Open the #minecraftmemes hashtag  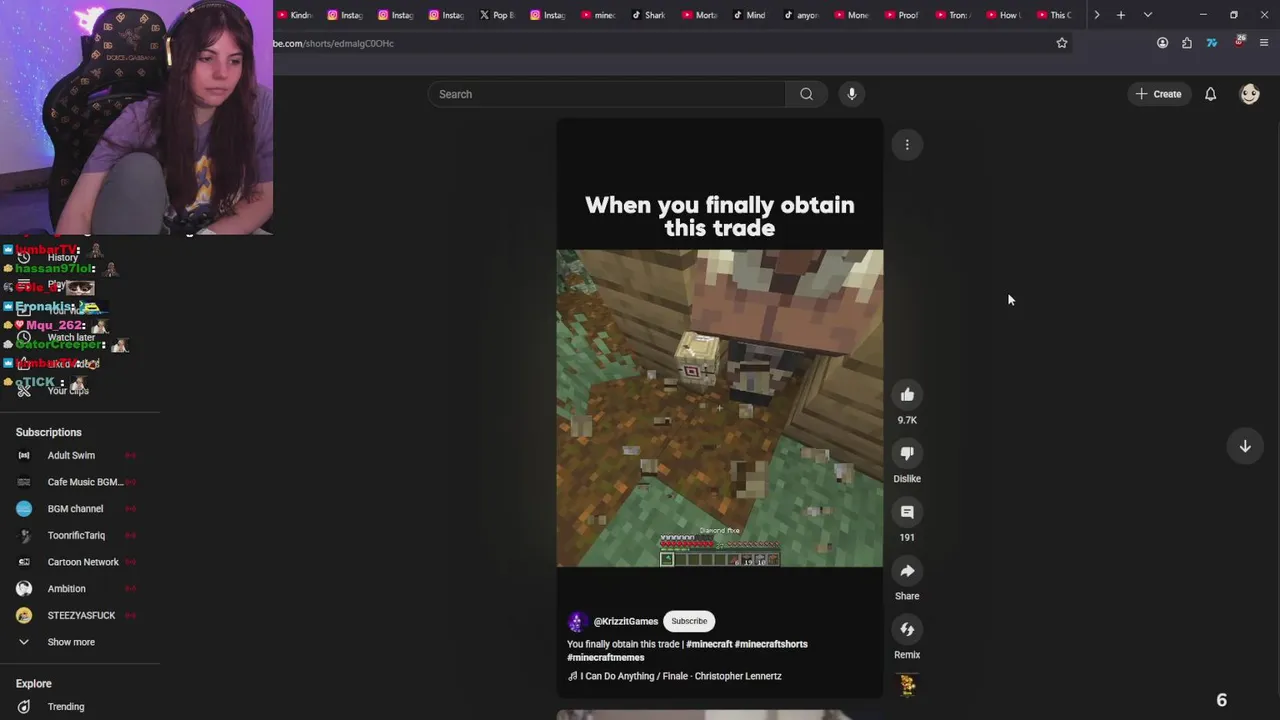coord(606,657)
